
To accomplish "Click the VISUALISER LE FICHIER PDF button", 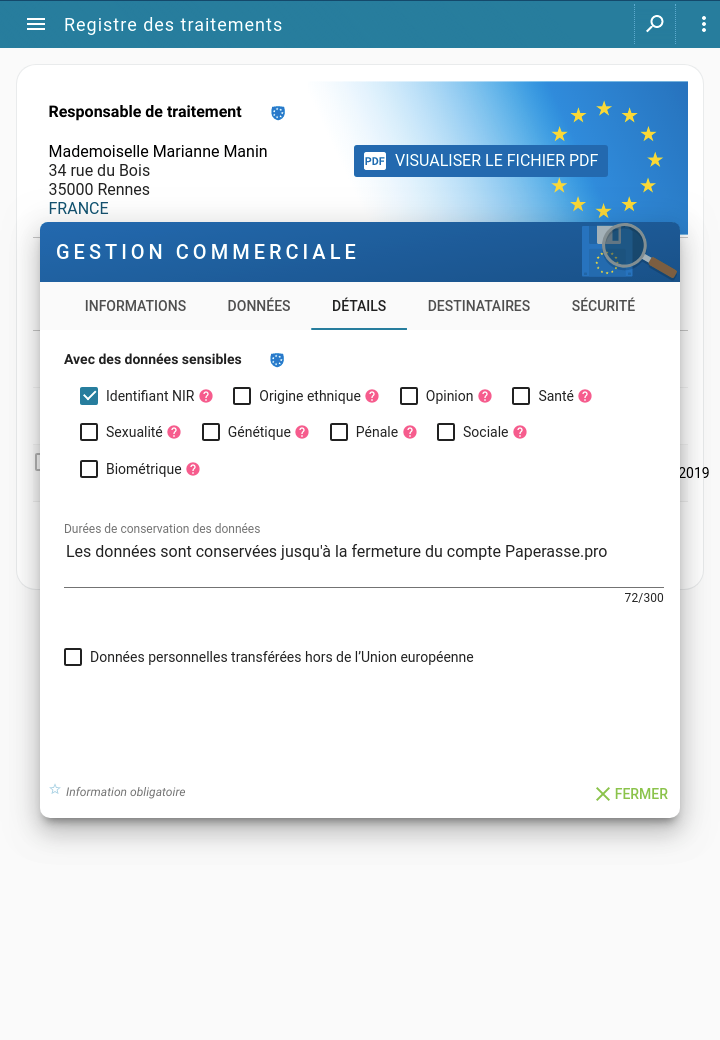I will click(481, 160).
